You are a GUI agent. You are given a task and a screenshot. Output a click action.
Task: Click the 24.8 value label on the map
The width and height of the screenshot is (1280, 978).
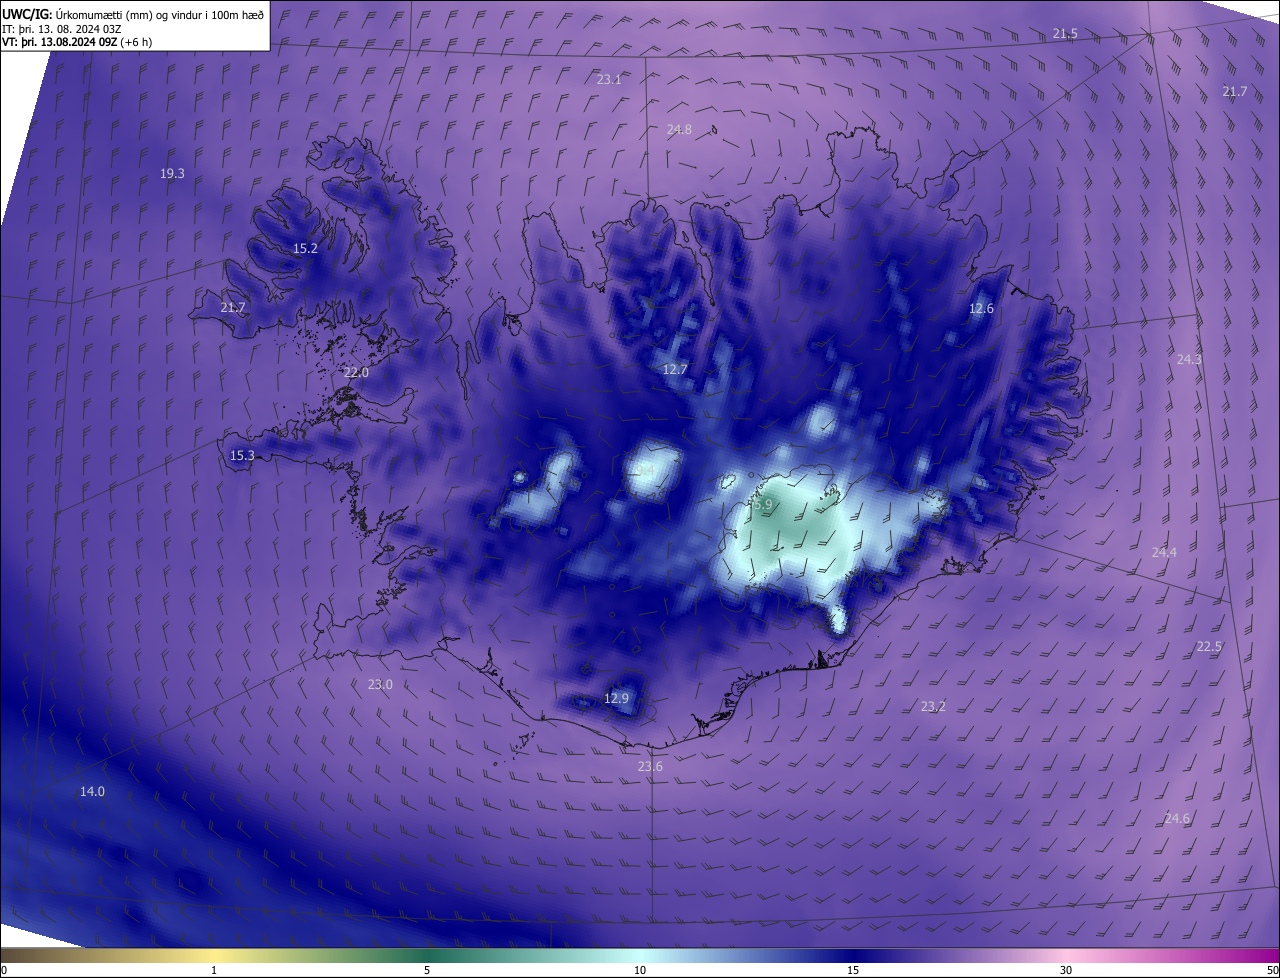pos(679,129)
